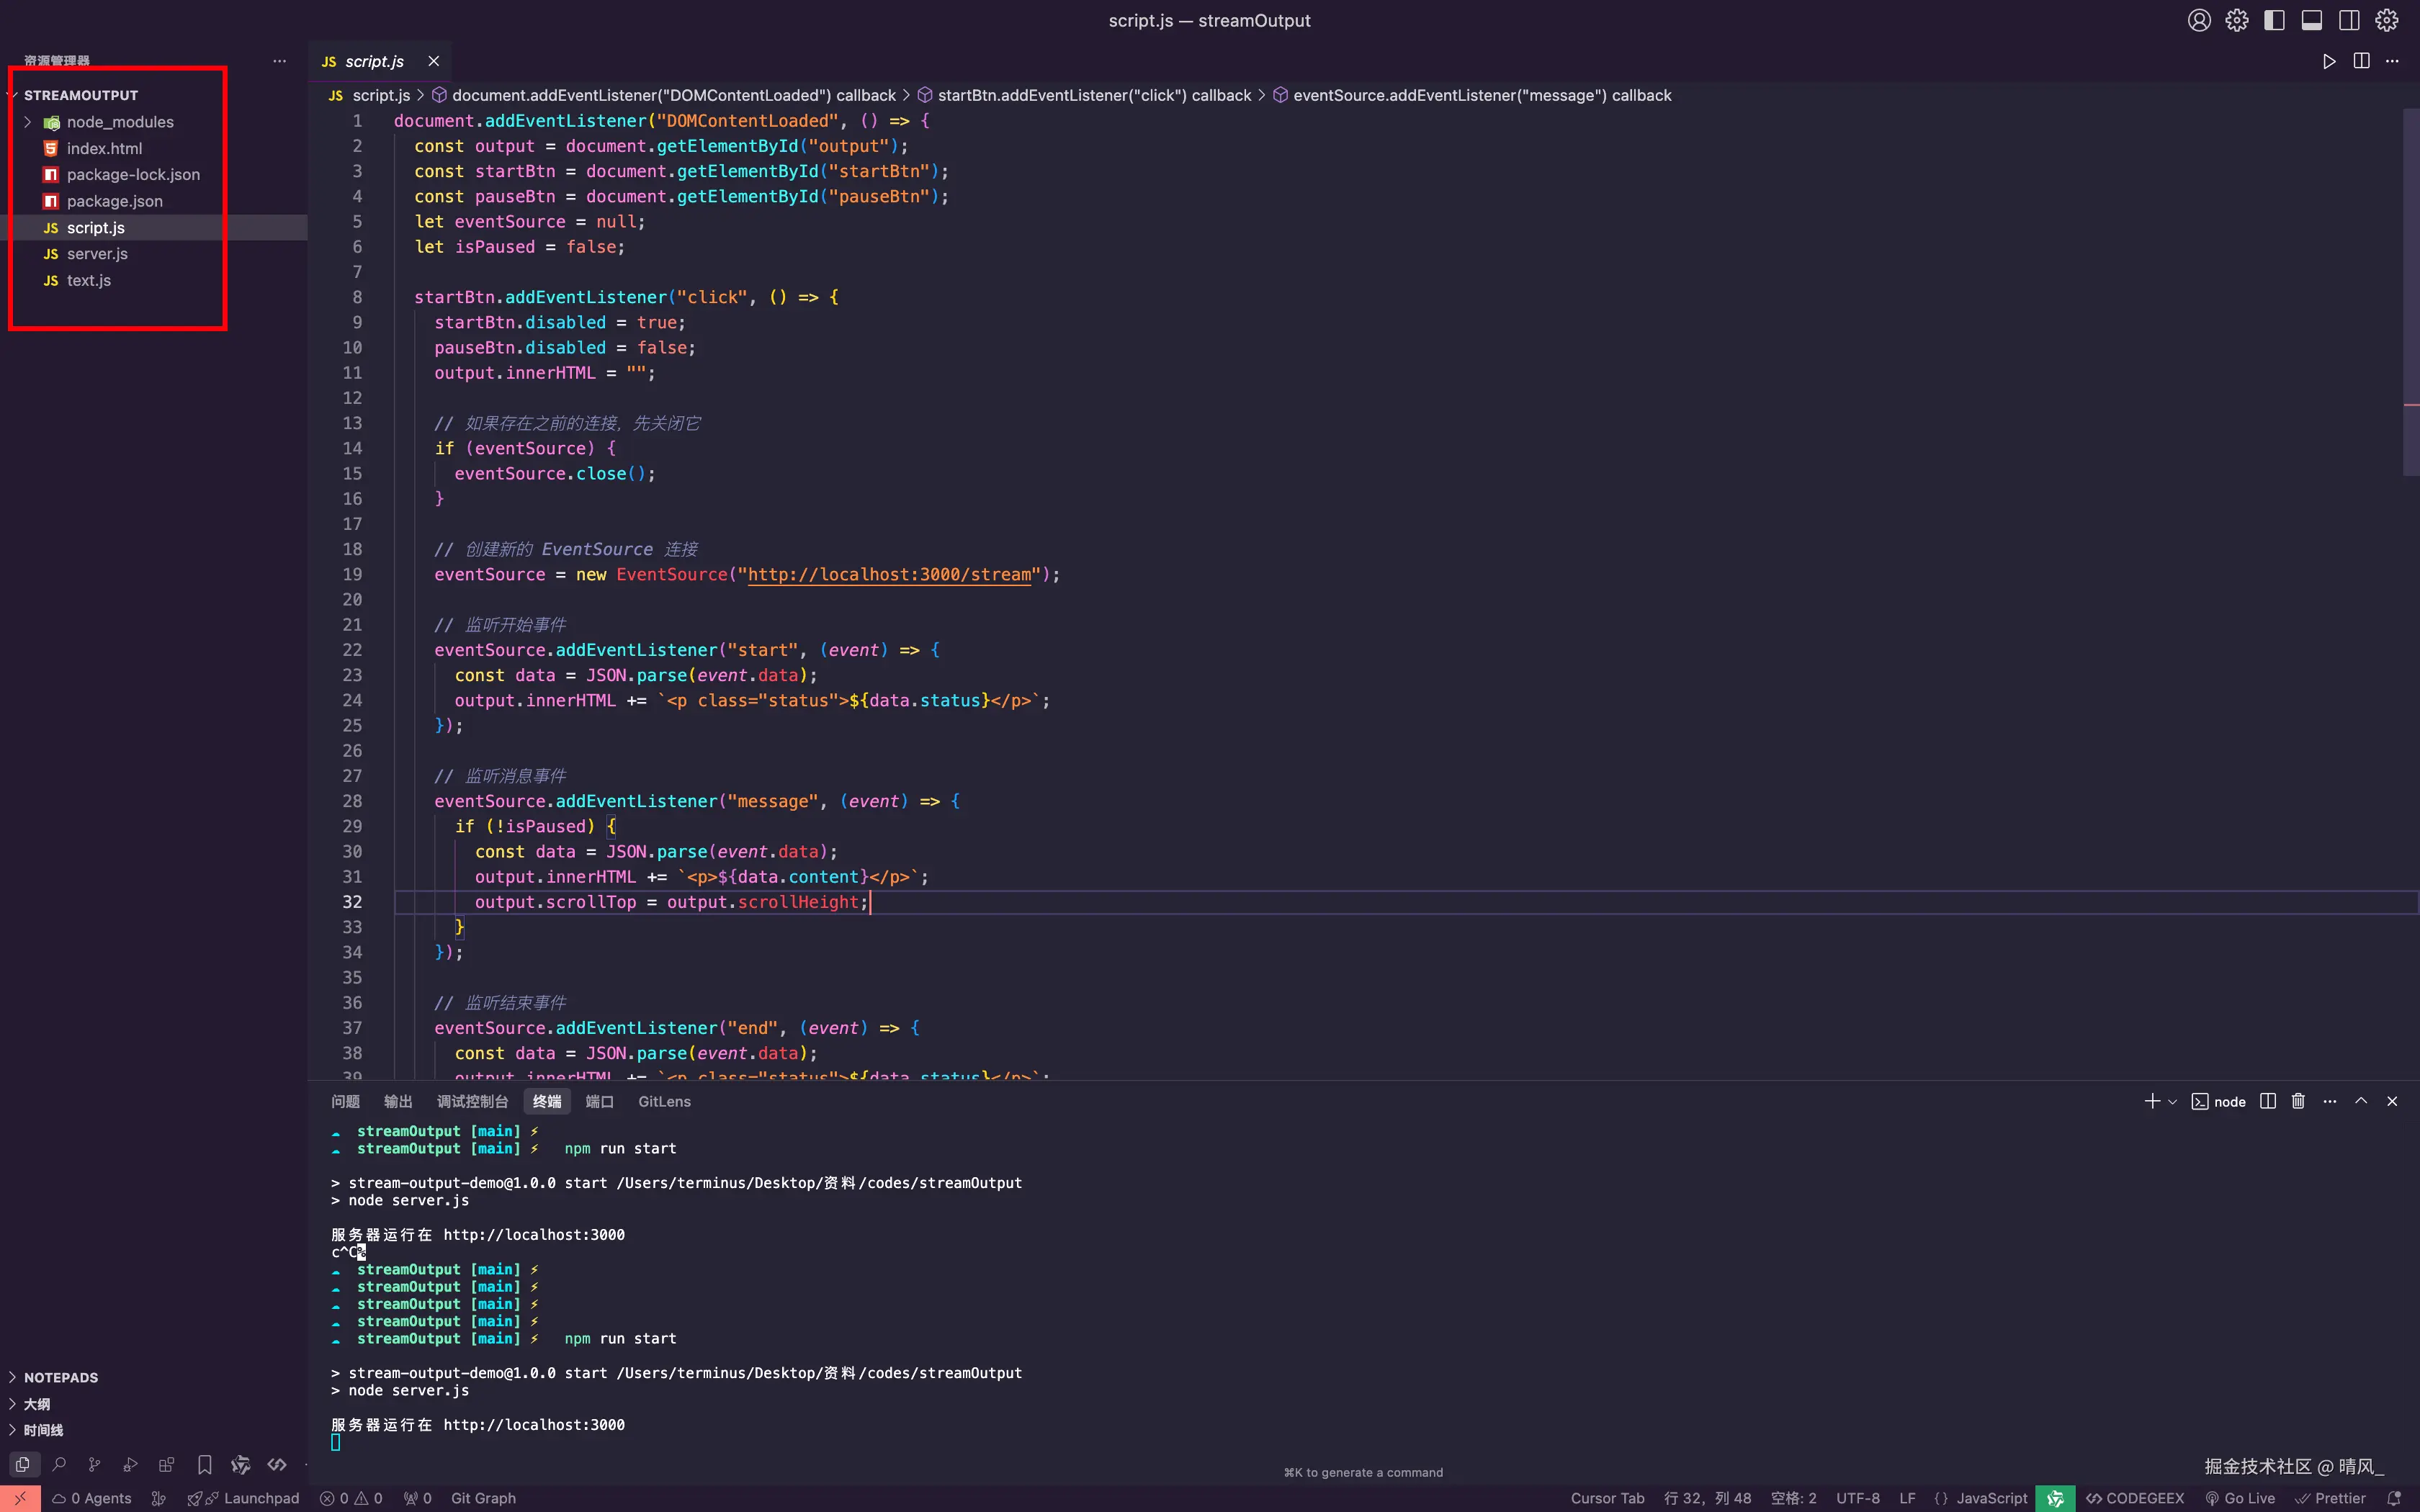The width and height of the screenshot is (2420, 1512).
Task: Kill terminal with the trash icon
Action: pos(2298,1101)
